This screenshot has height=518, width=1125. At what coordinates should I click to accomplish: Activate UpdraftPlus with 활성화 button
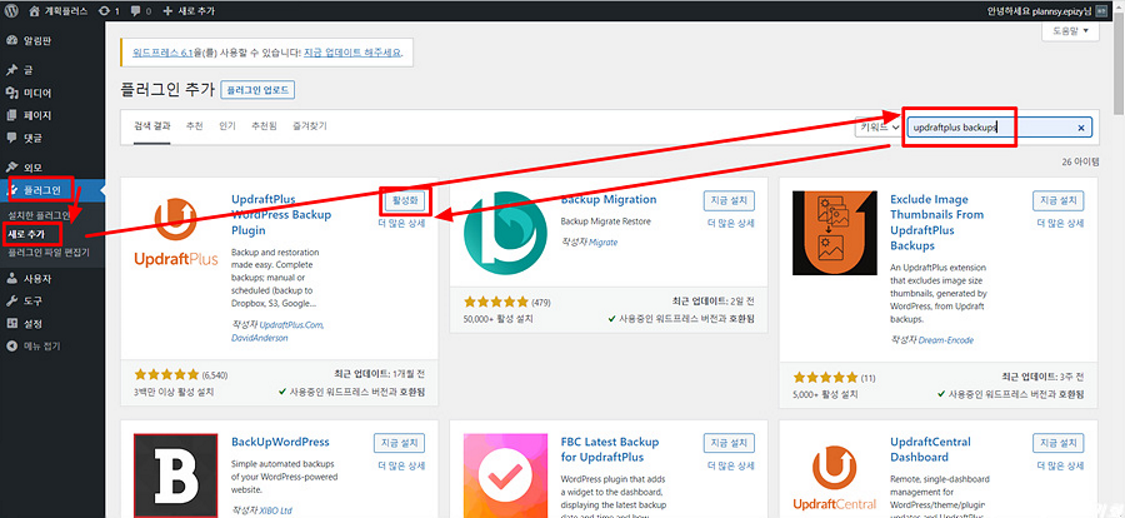point(405,201)
